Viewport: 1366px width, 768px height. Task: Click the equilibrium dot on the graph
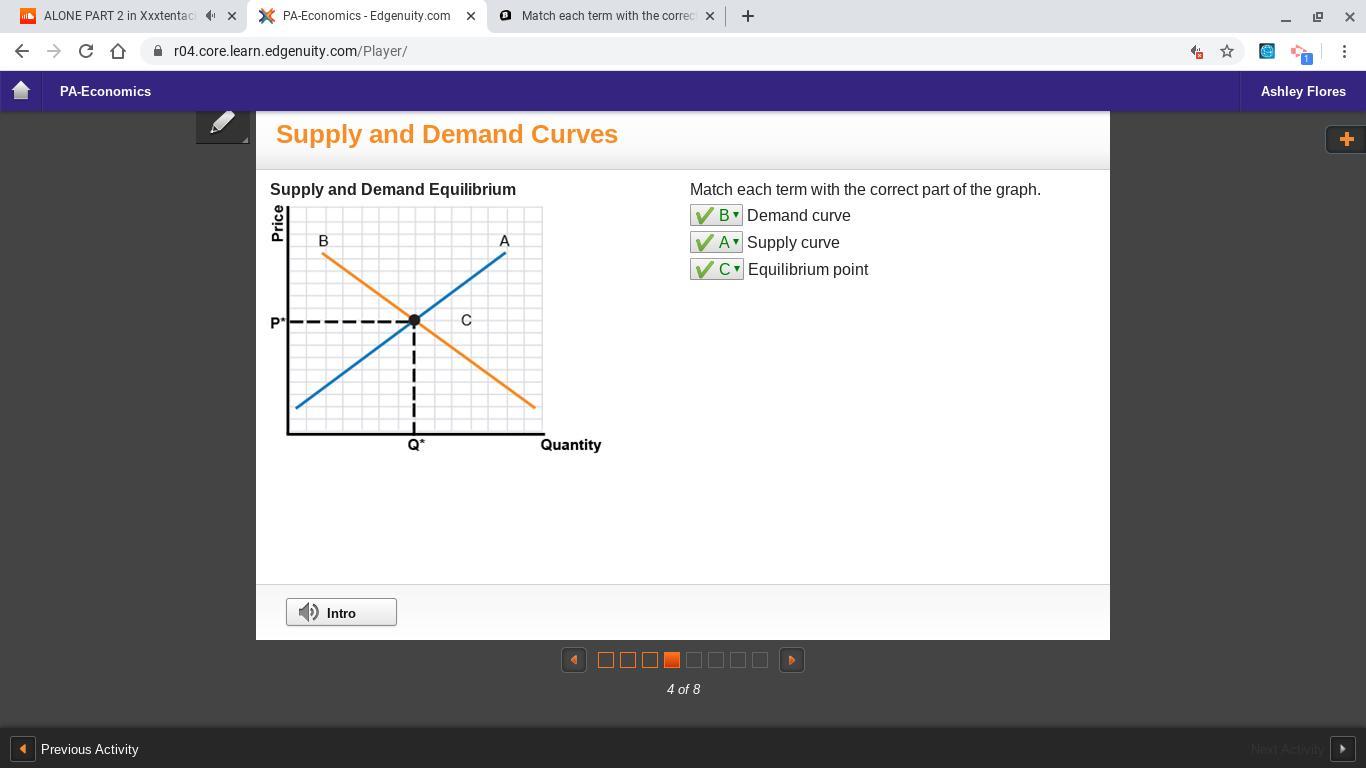414,320
